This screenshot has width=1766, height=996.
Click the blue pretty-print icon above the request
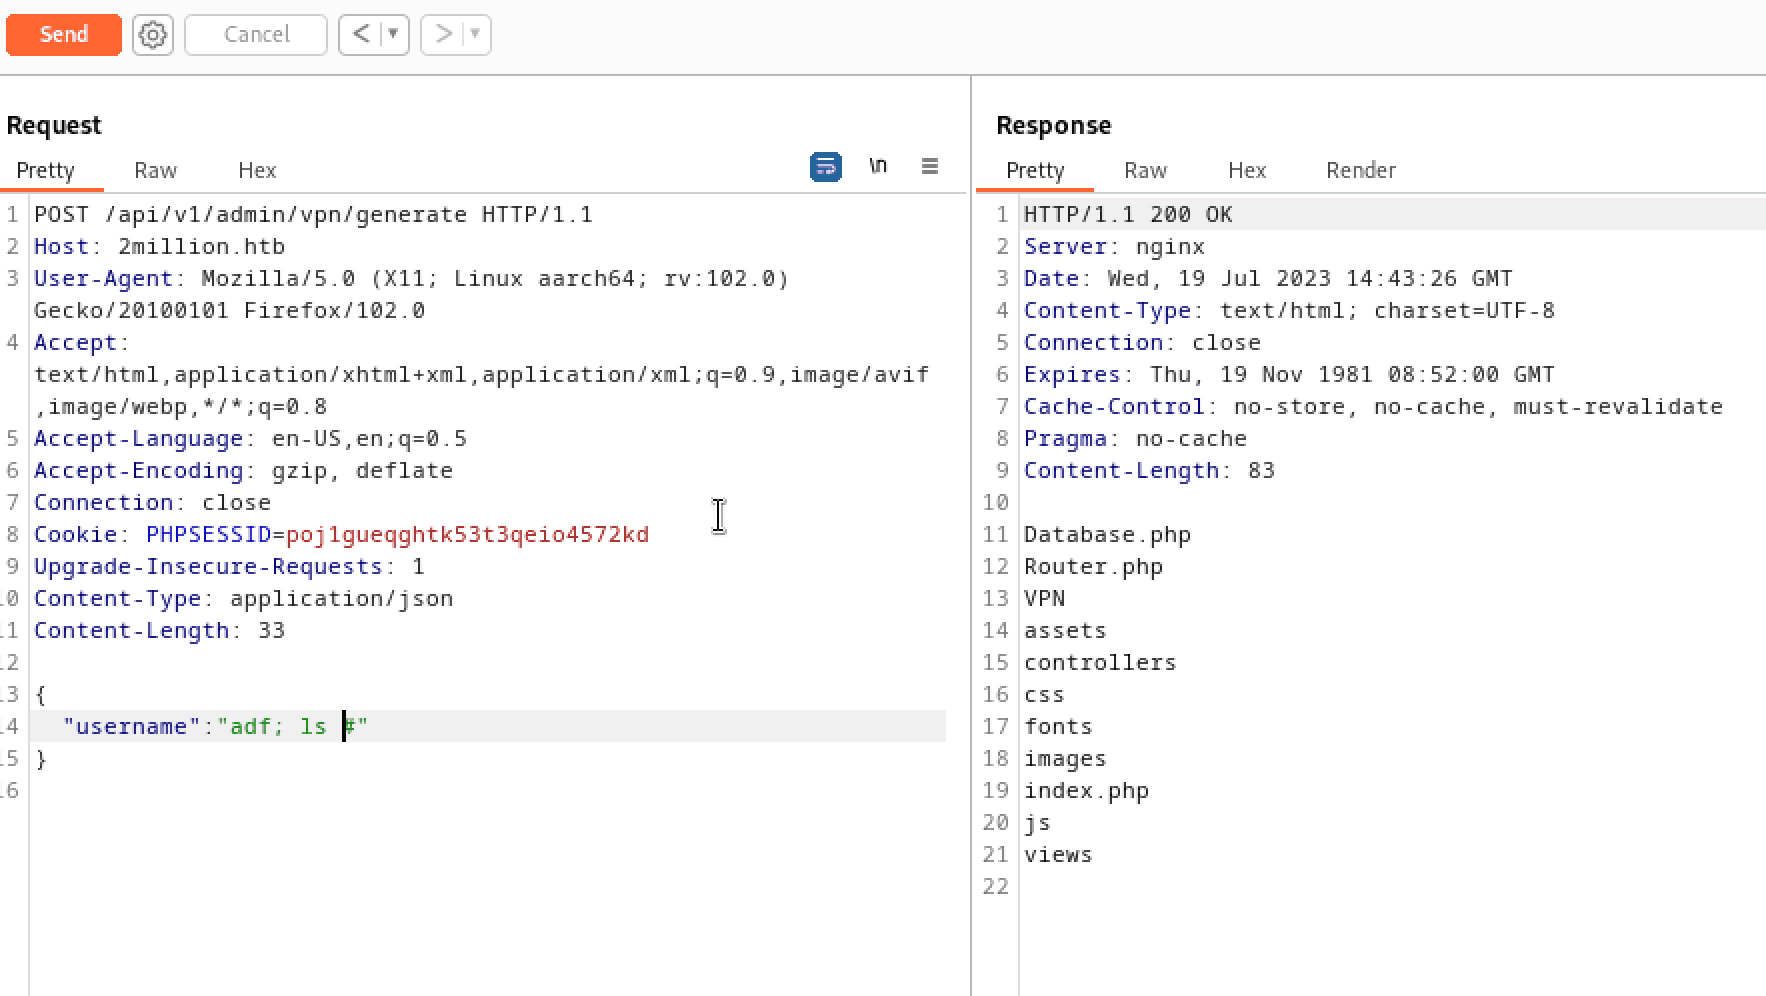[824, 166]
